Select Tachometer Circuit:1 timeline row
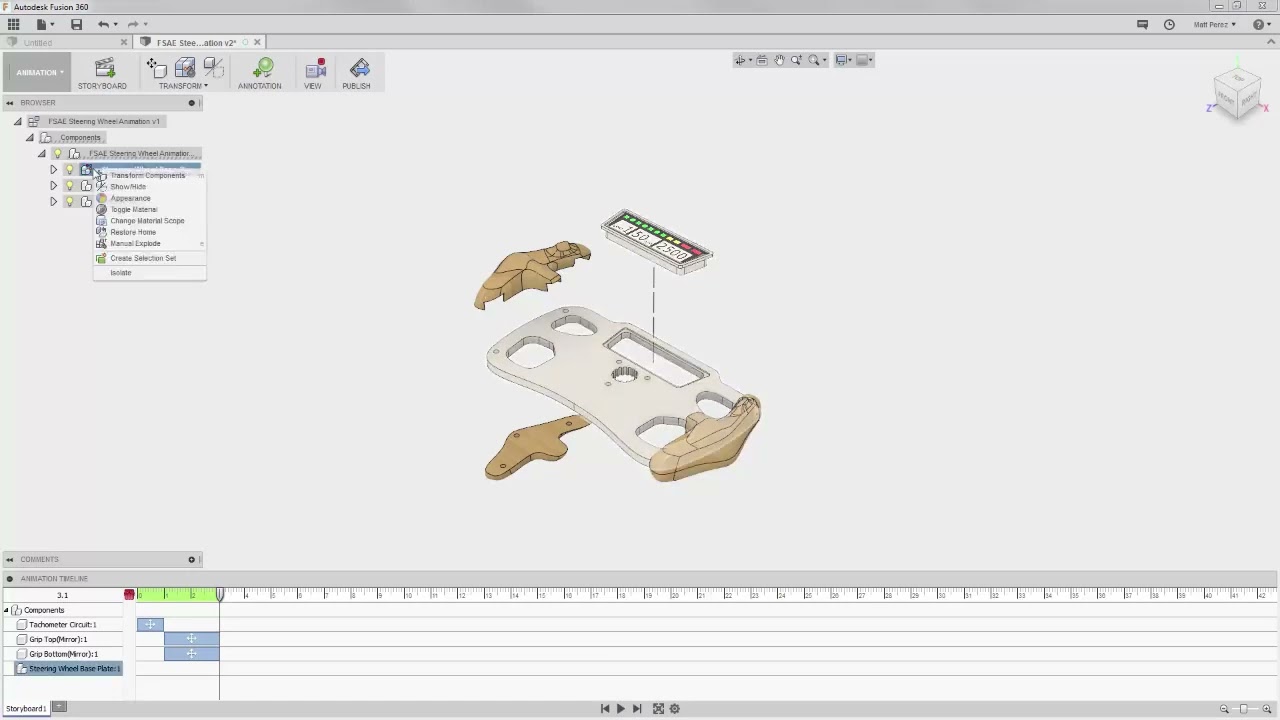The image size is (1280, 720). [62, 625]
